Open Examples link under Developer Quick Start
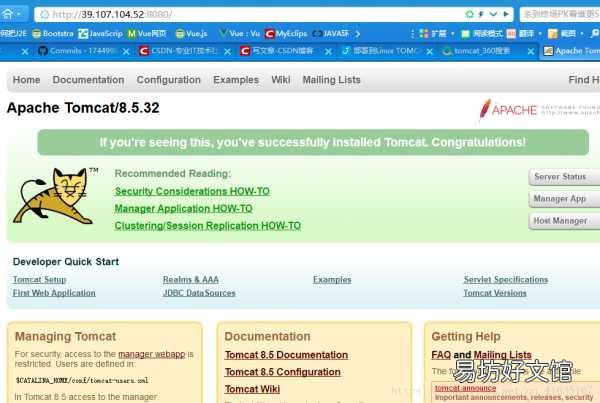600x403 pixels. coord(332,280)
